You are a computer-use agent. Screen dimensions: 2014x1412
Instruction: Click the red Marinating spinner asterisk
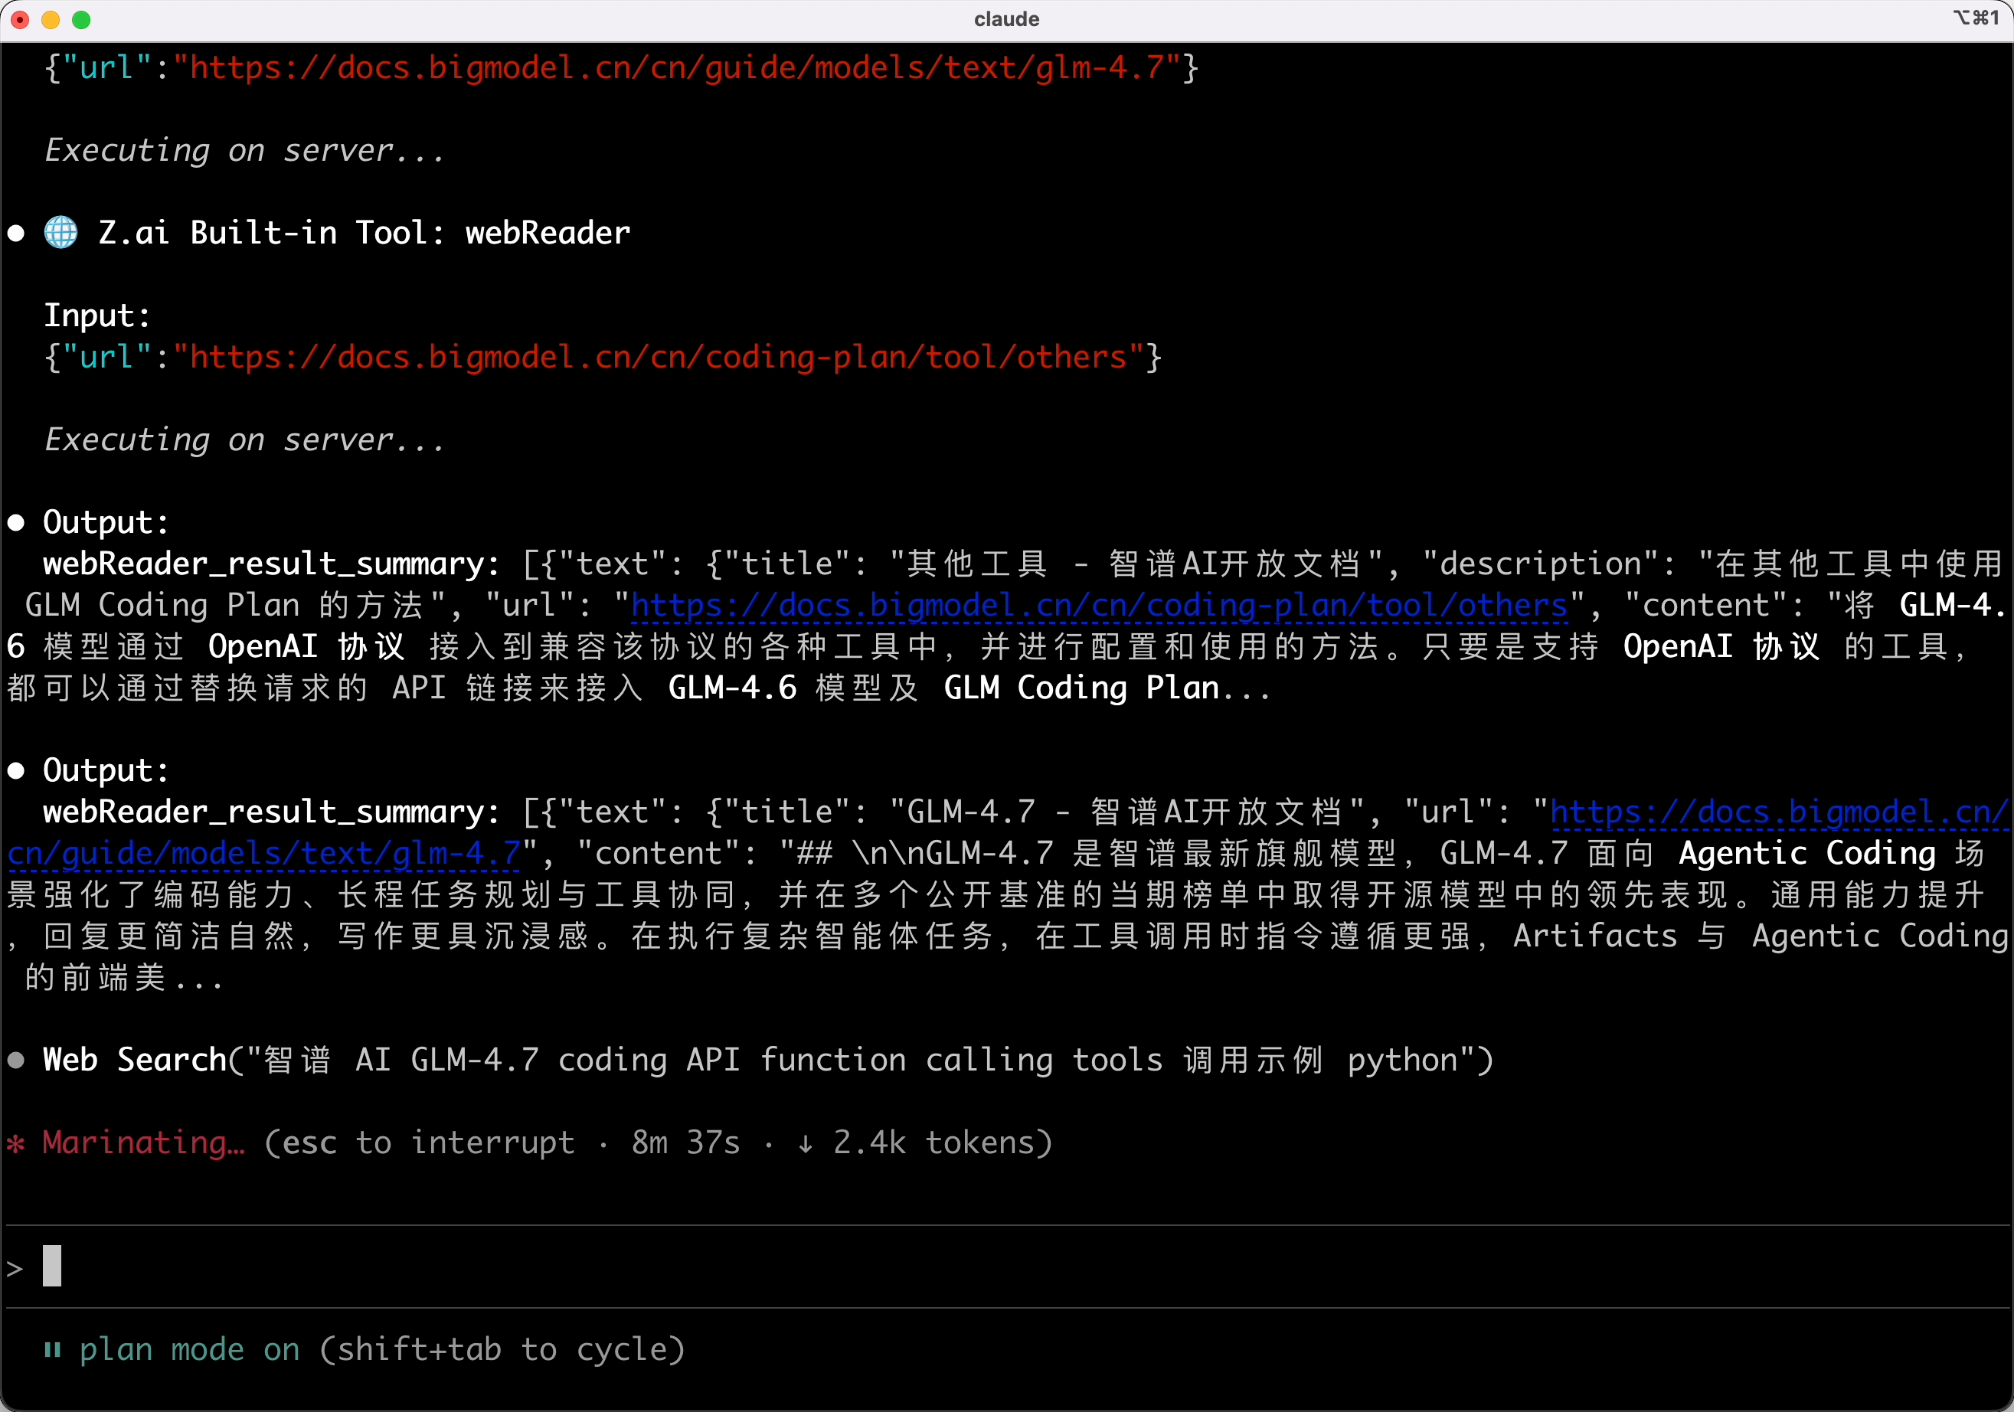click(x=16, y=1143)
